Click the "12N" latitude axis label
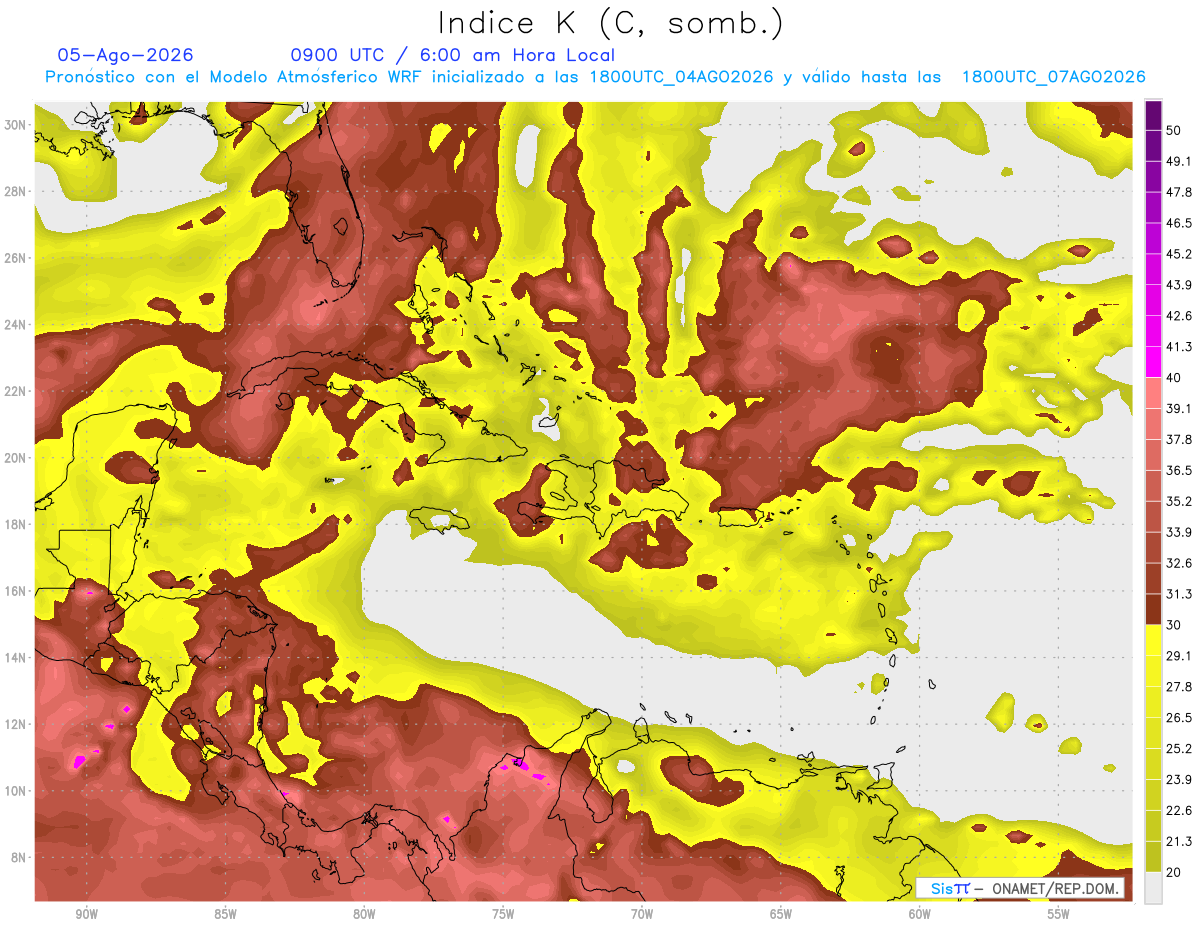1200x927 pixels. (15, 724)
